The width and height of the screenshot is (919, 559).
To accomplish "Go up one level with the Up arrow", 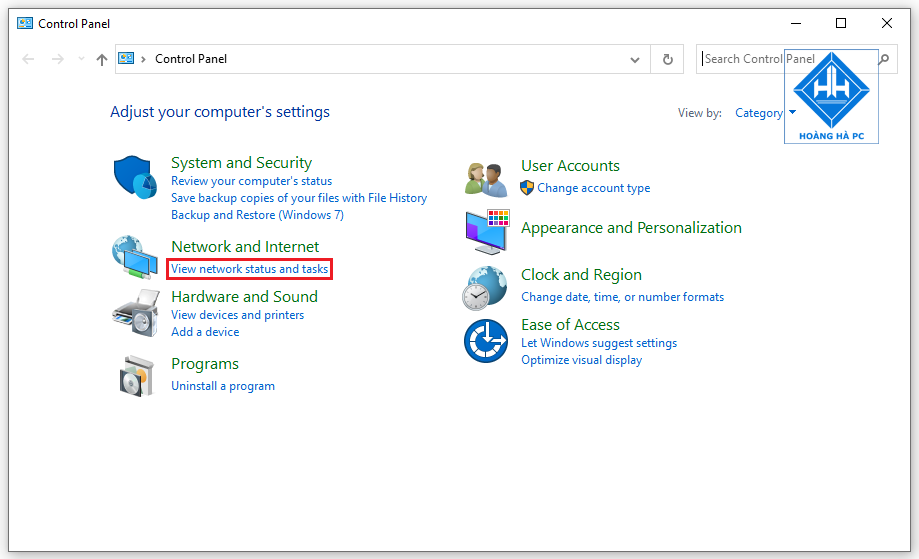I will click(x=102, y=59).
